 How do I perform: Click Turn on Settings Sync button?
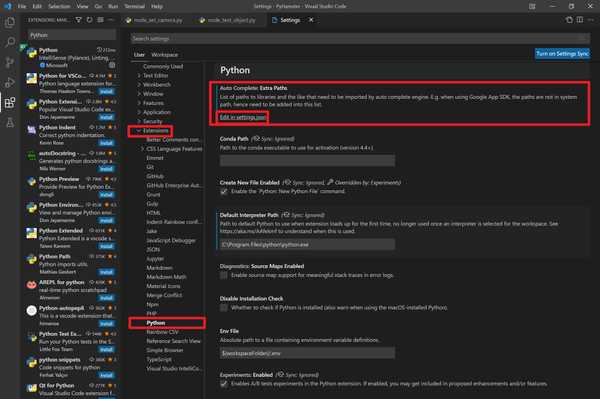(x=562, y=54)
